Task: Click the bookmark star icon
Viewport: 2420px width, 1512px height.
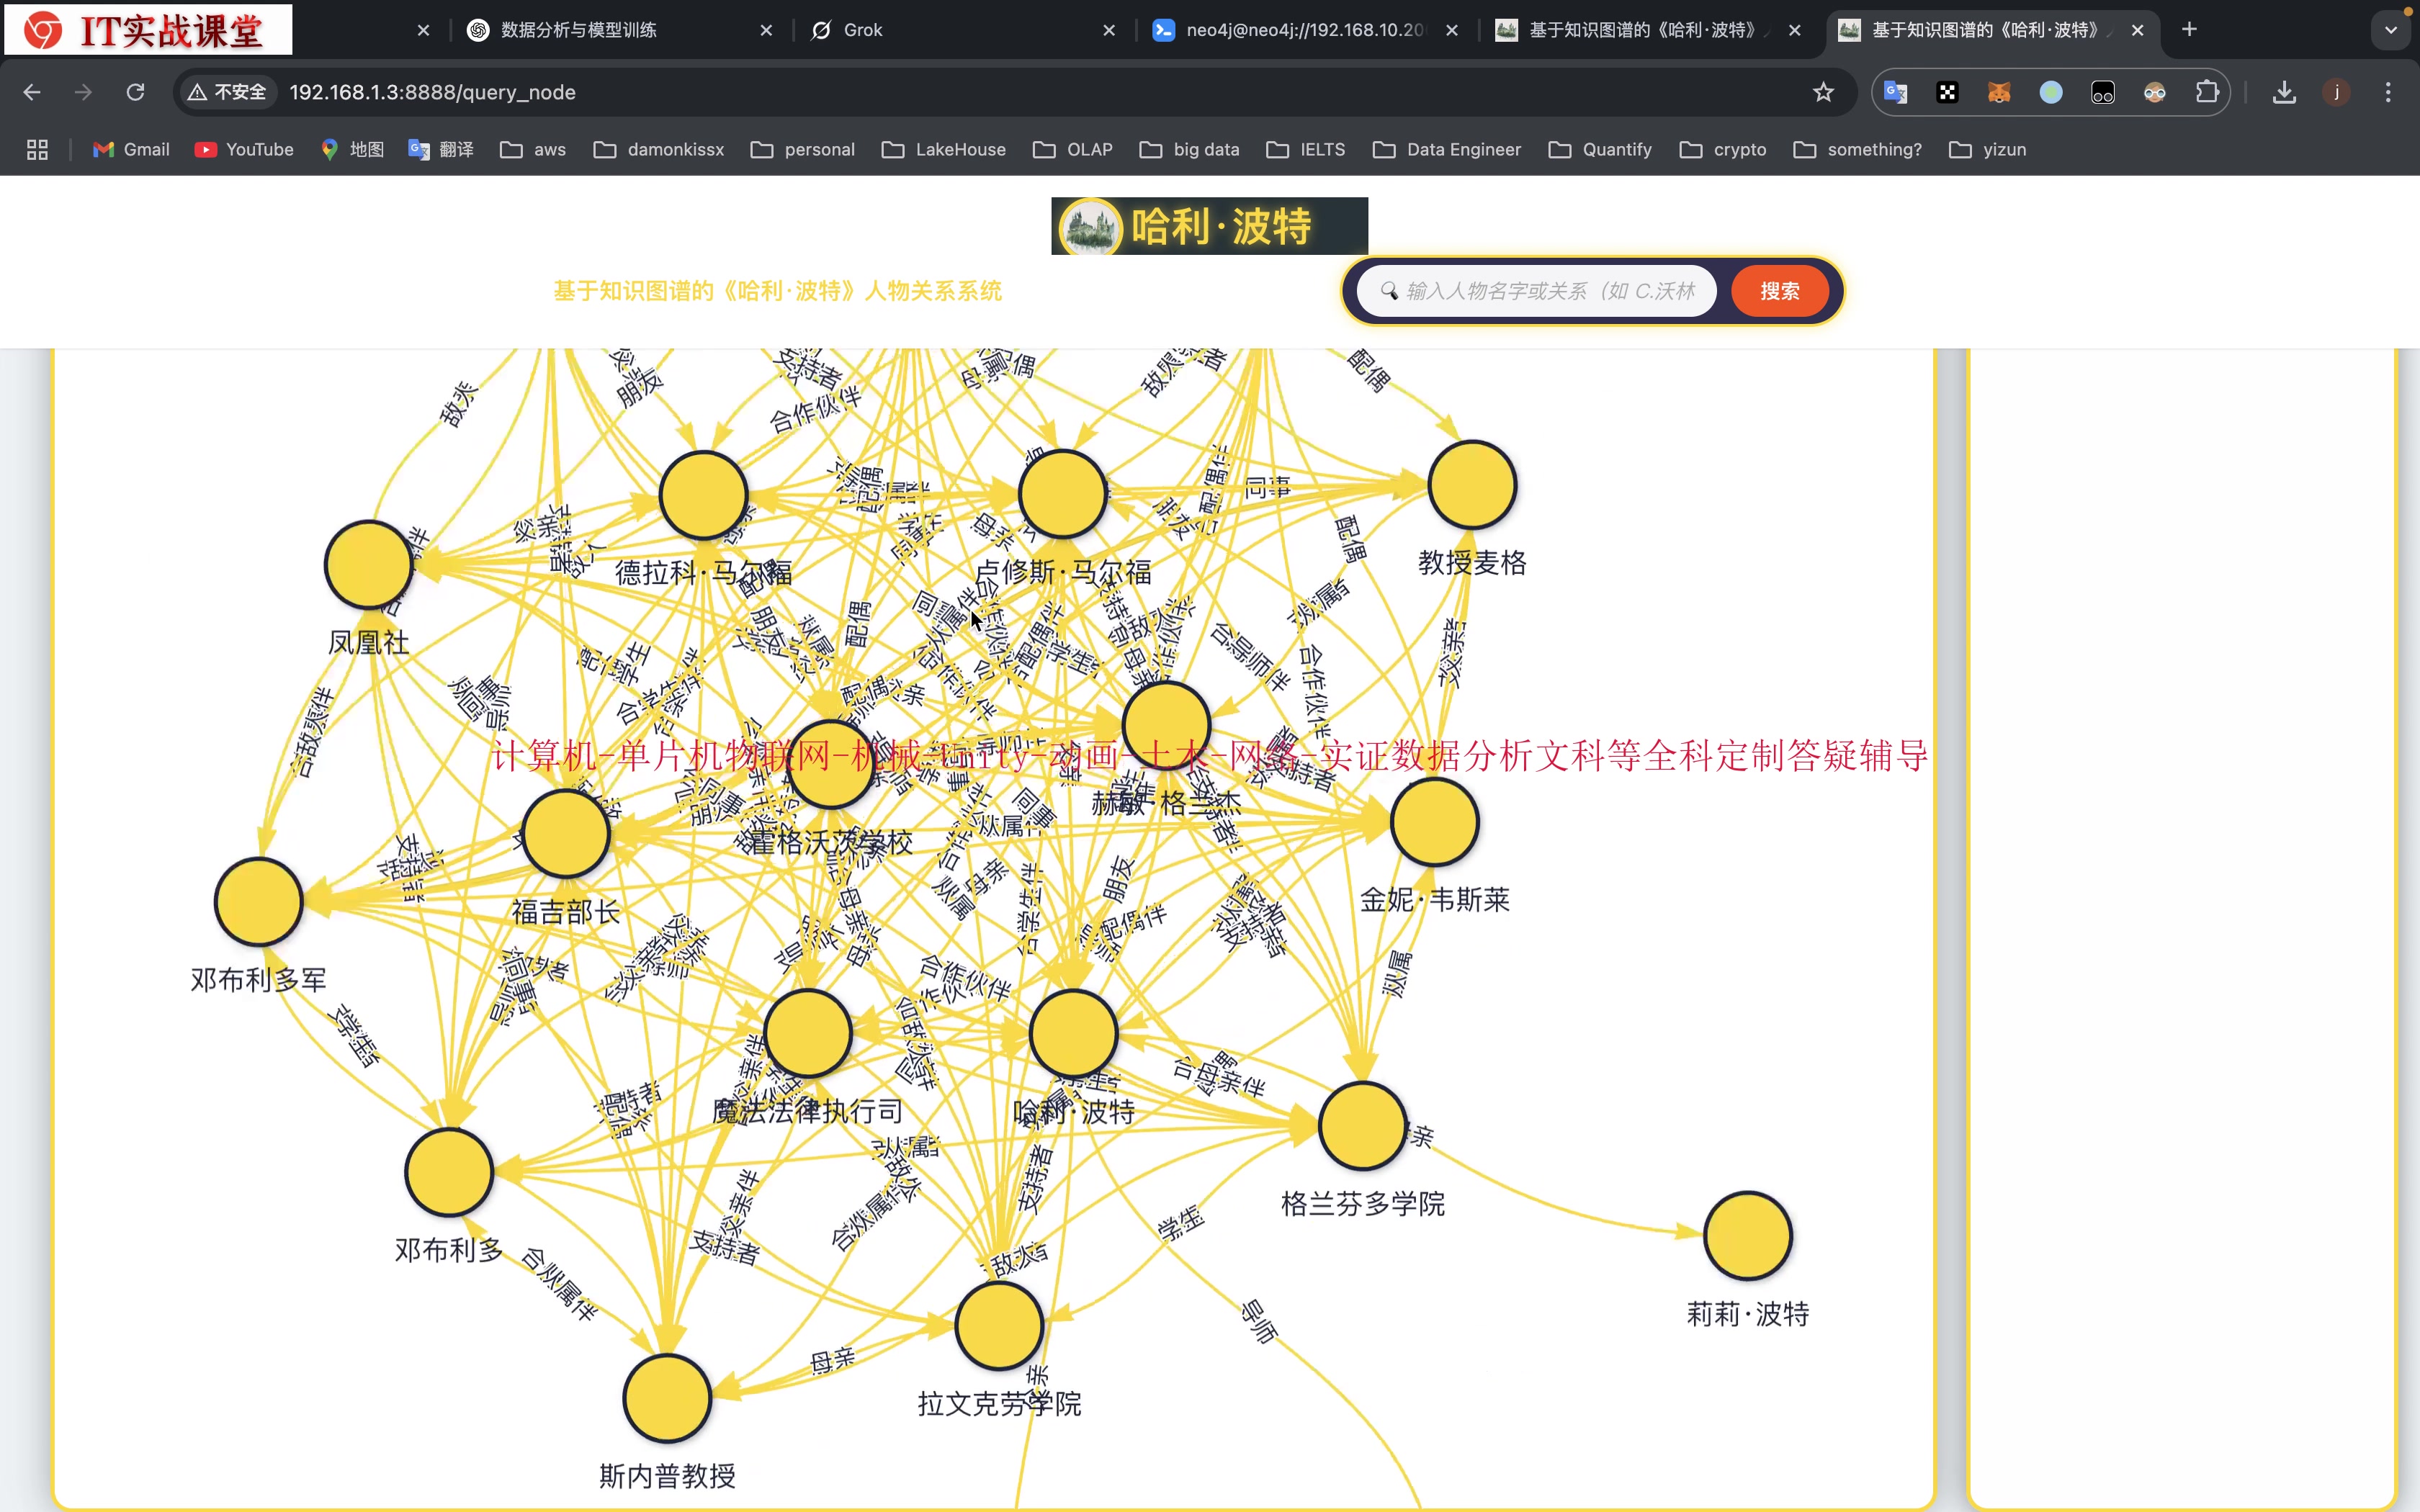Action: coord(1823,92)
